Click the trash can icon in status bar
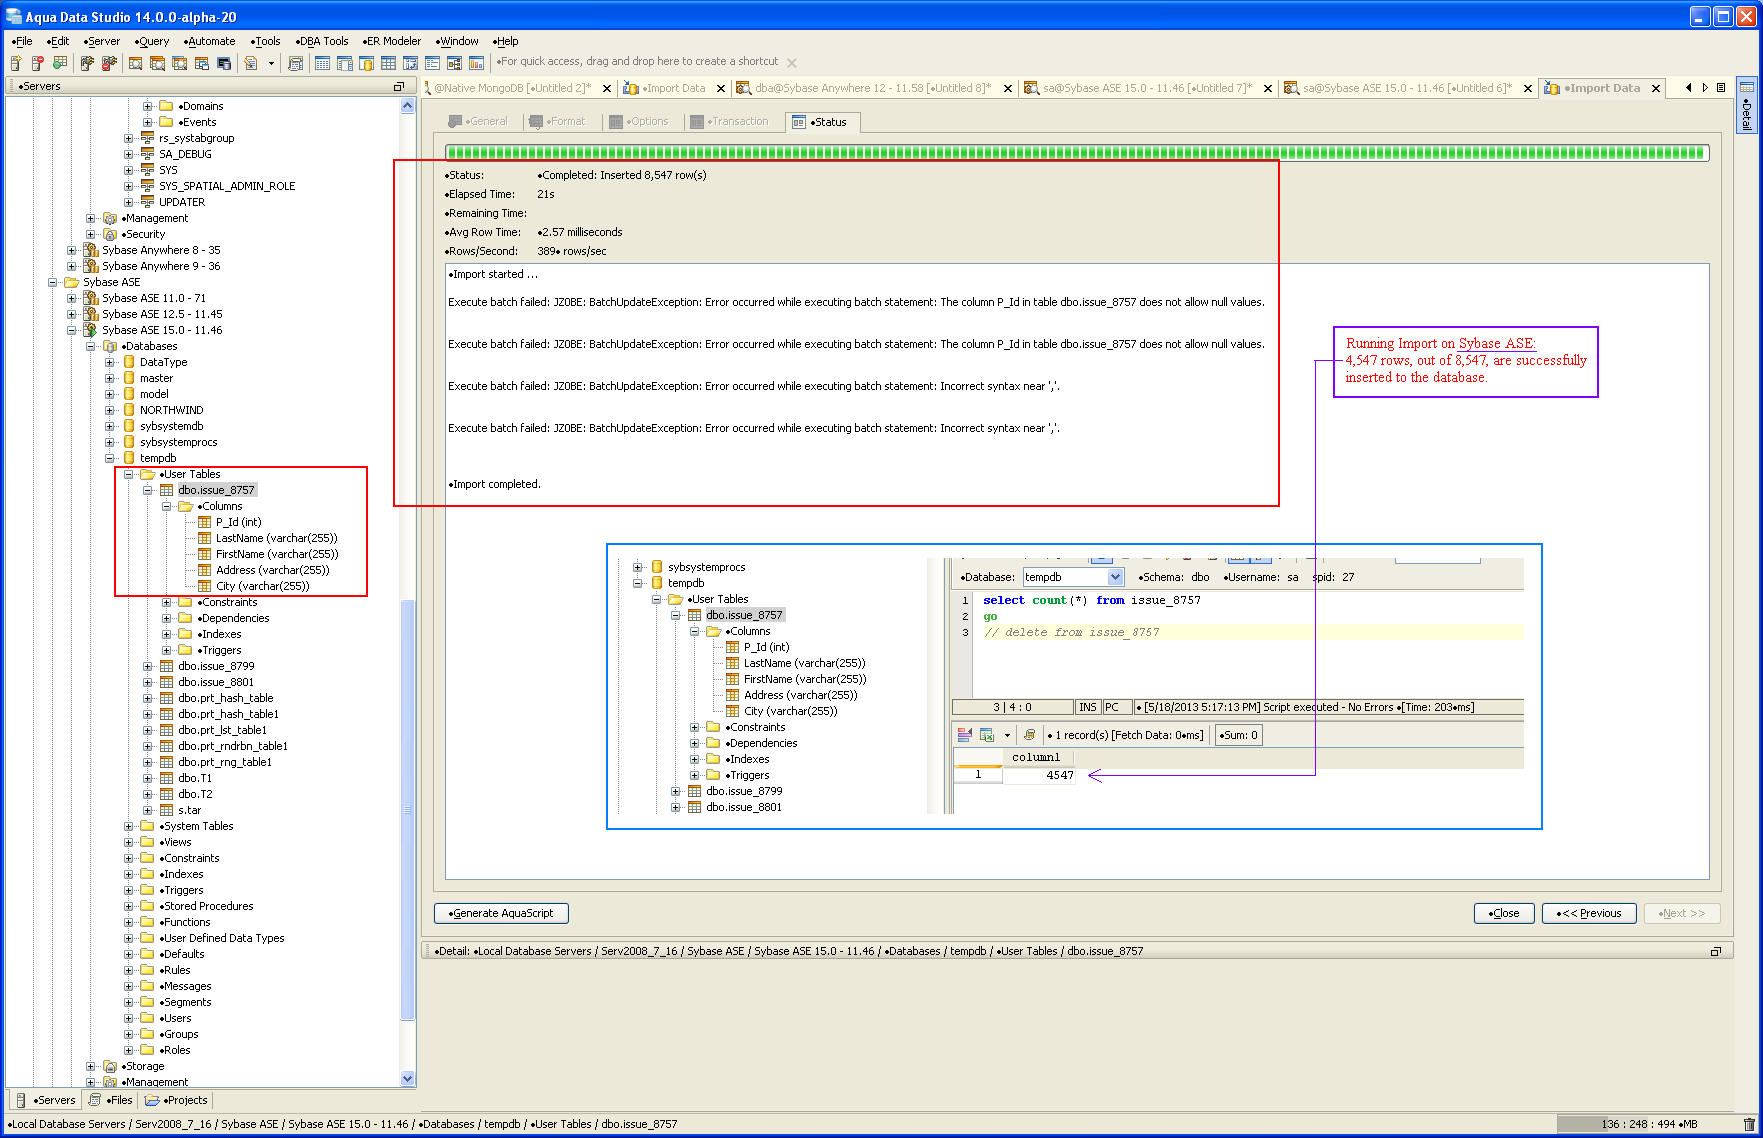 (x=1749, y=1124)
